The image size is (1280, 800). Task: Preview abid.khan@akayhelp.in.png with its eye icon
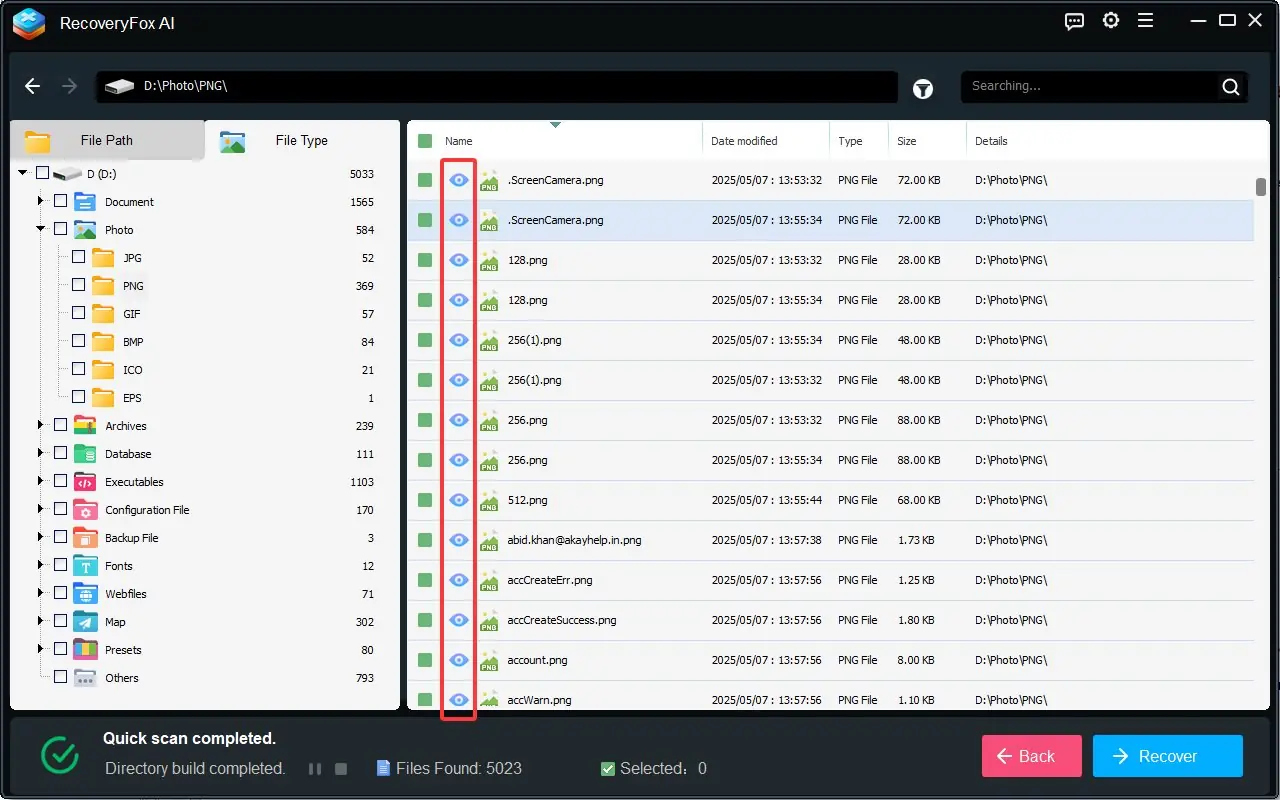[x=459, y=540]
